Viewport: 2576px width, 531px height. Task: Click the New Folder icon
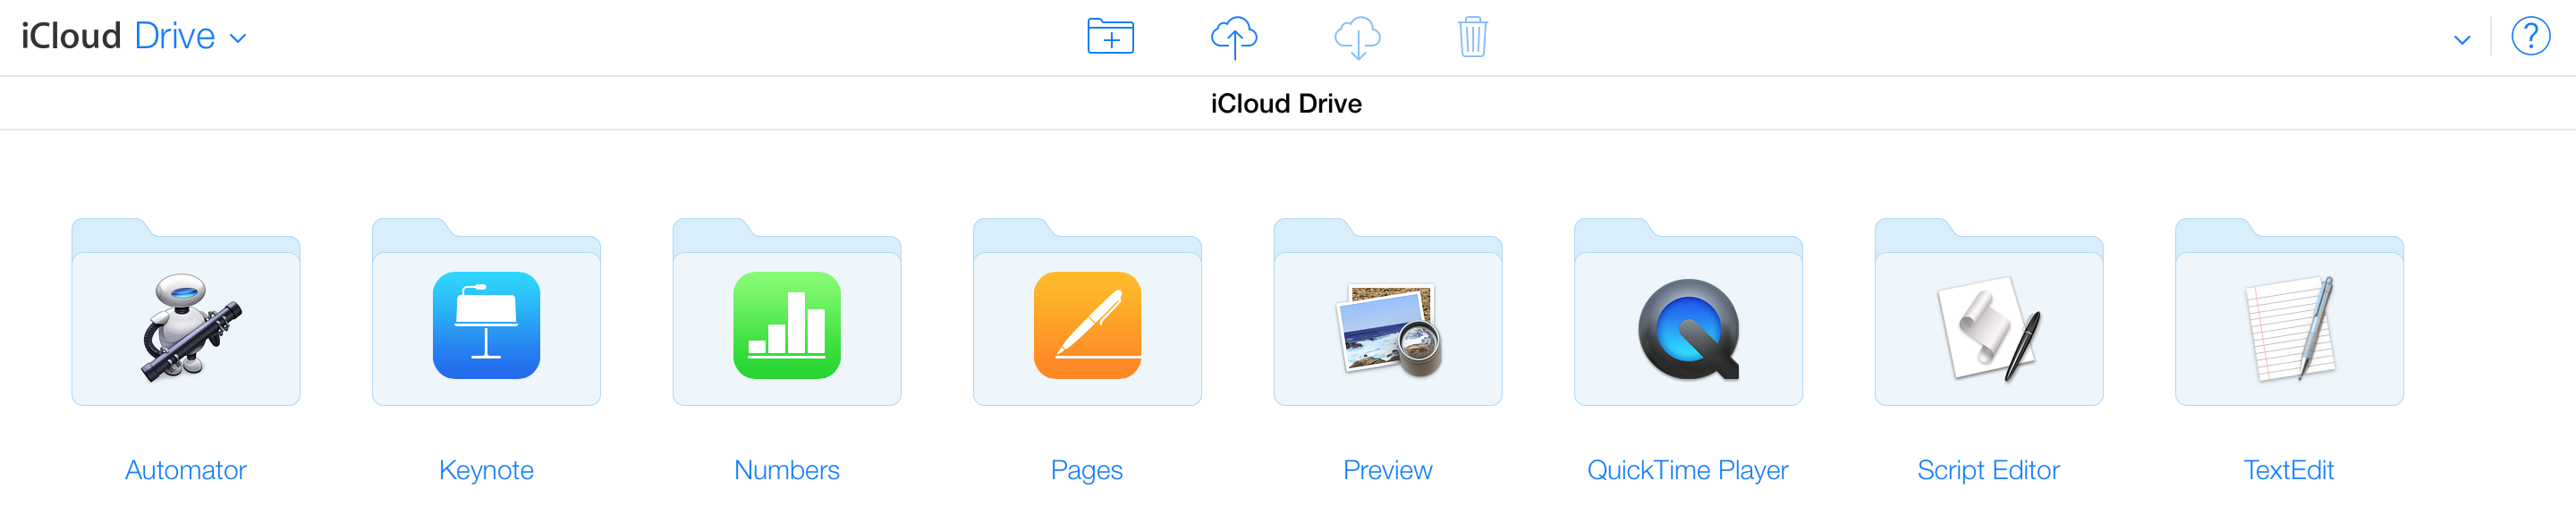pos(1110,37)
